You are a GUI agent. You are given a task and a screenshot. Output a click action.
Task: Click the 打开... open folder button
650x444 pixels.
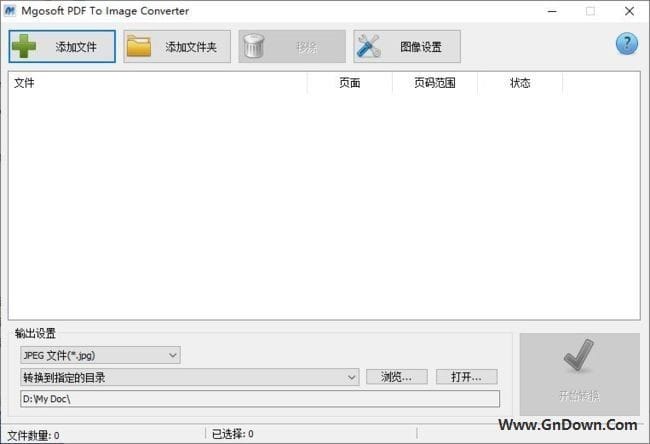click(466, 377)
